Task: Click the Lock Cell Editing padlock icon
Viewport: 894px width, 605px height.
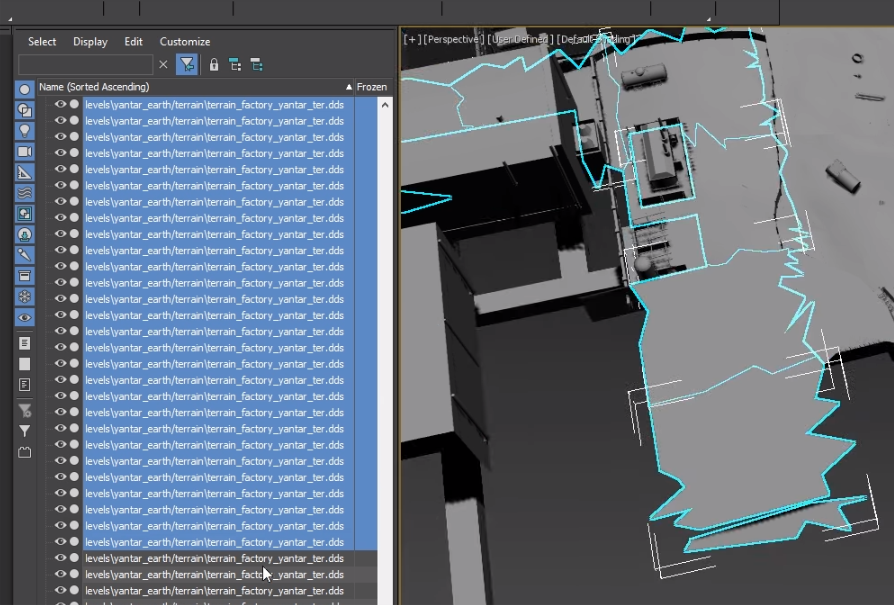Action: [213, 65]
